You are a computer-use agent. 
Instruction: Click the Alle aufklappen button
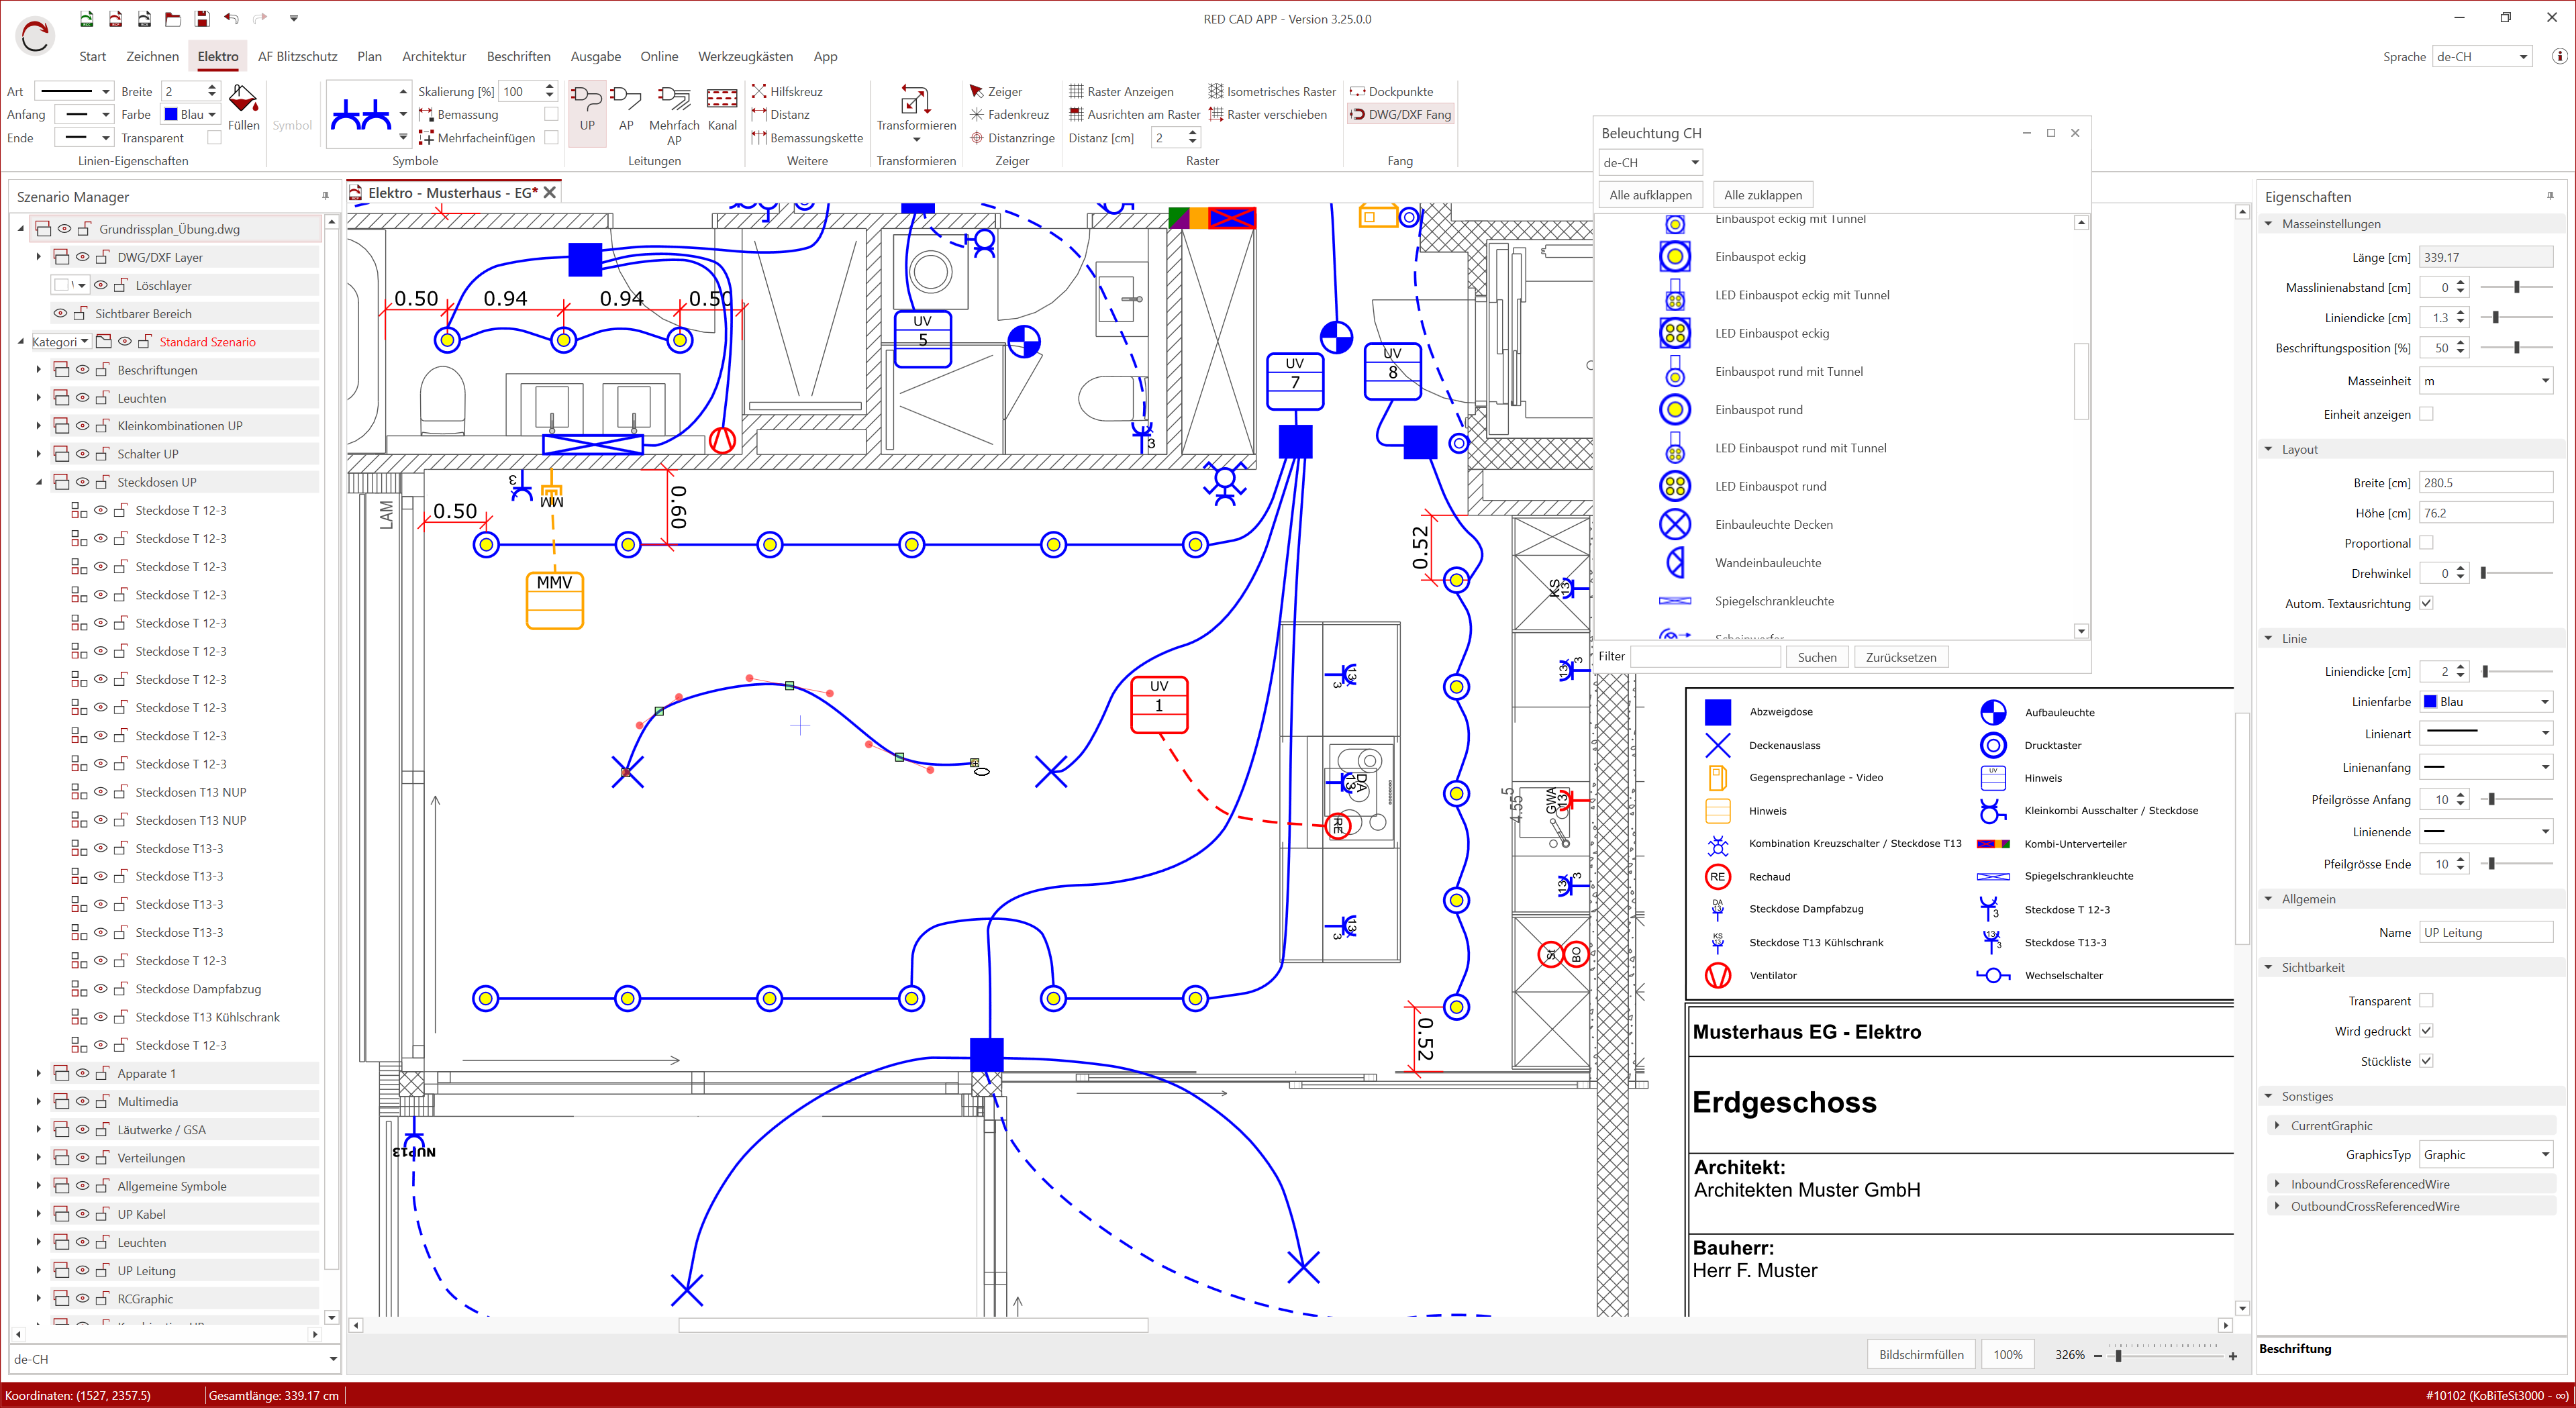(1650, 194)
